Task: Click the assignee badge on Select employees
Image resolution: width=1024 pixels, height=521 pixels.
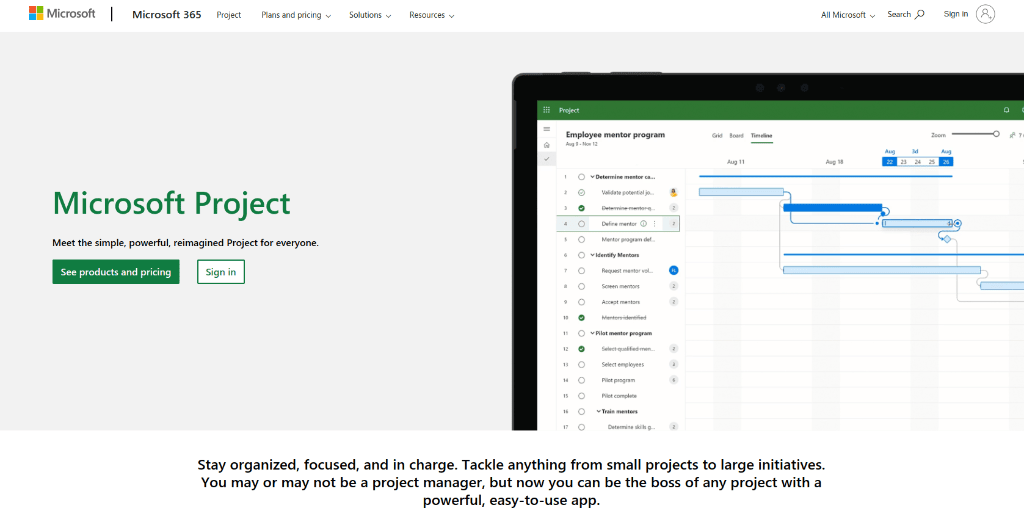Action: 673,364
